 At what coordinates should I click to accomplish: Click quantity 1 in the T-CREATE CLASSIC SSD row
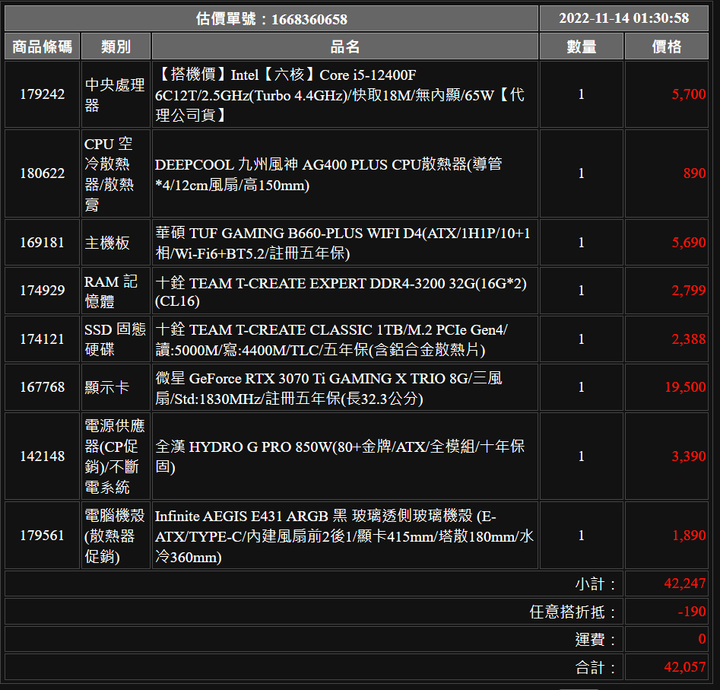pos(581,339)
